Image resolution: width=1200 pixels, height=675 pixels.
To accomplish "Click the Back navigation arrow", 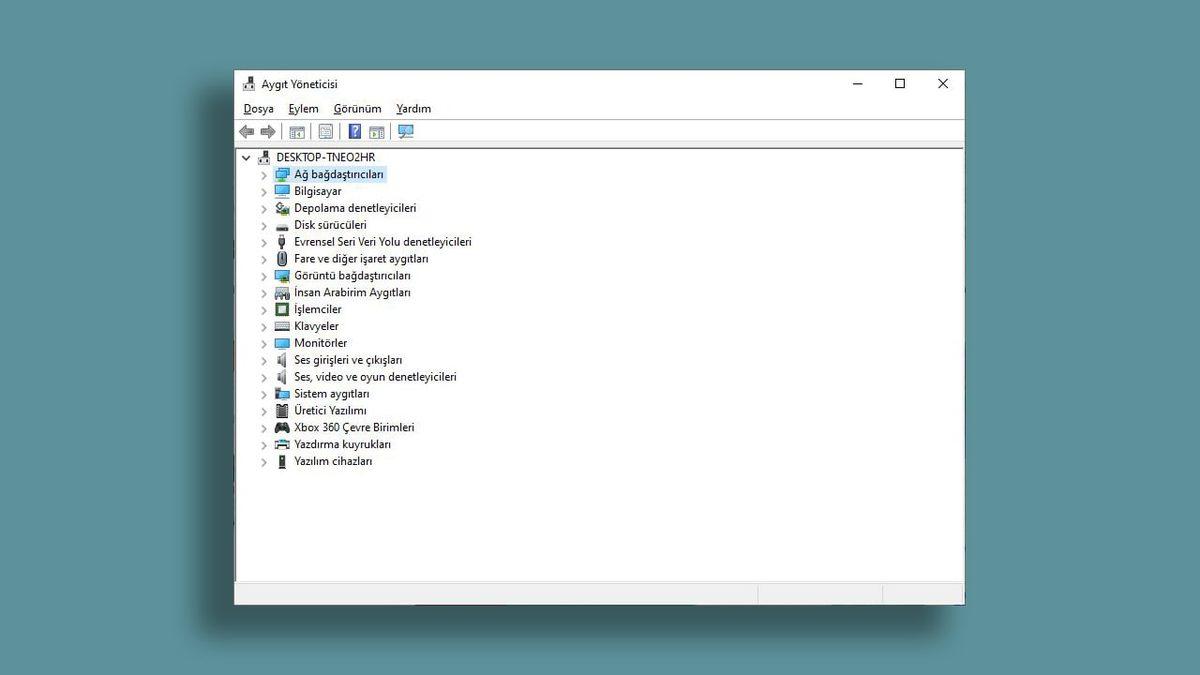I will pos(247,131).
